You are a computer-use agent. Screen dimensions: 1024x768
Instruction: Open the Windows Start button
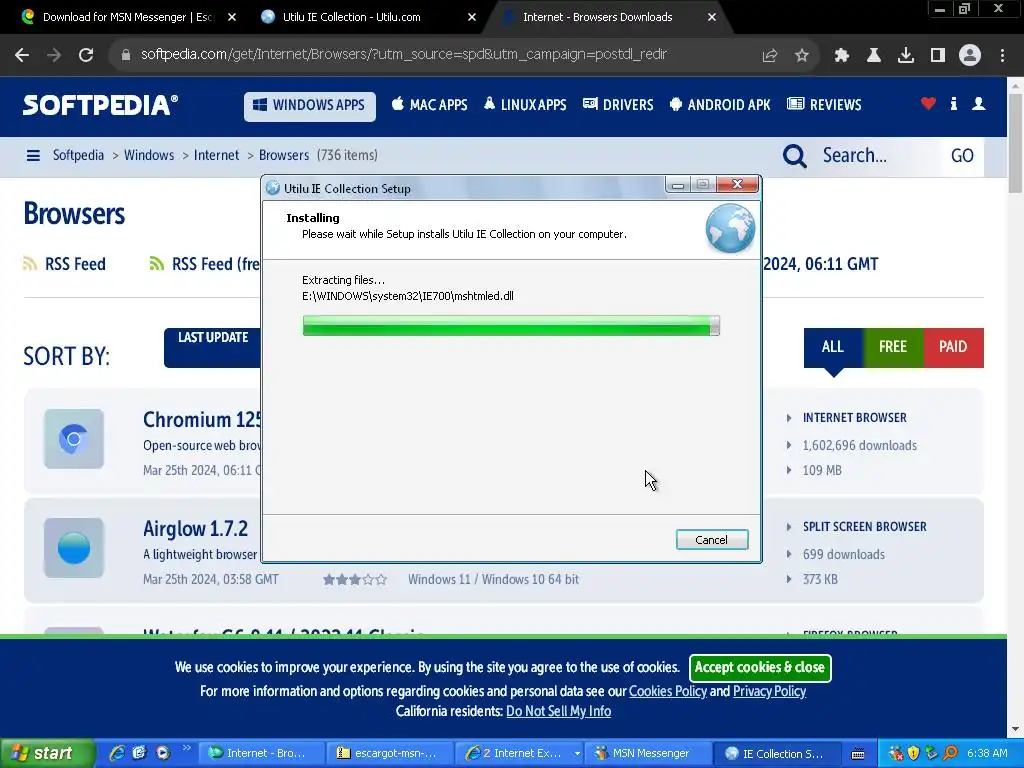point(46,753)
